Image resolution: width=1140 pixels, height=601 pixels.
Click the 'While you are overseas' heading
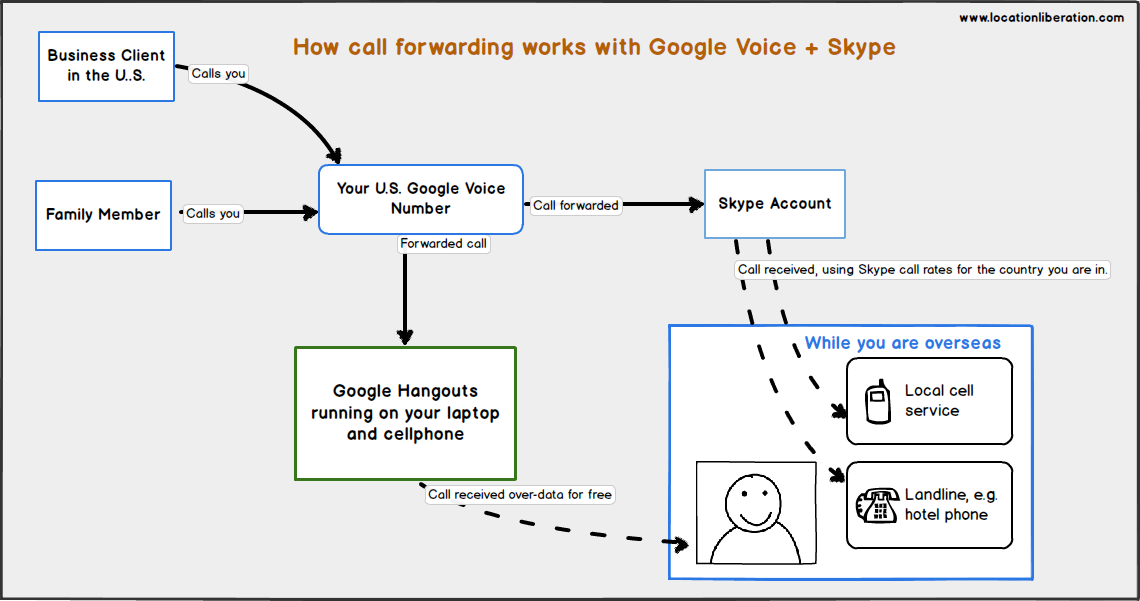point(903,343)
